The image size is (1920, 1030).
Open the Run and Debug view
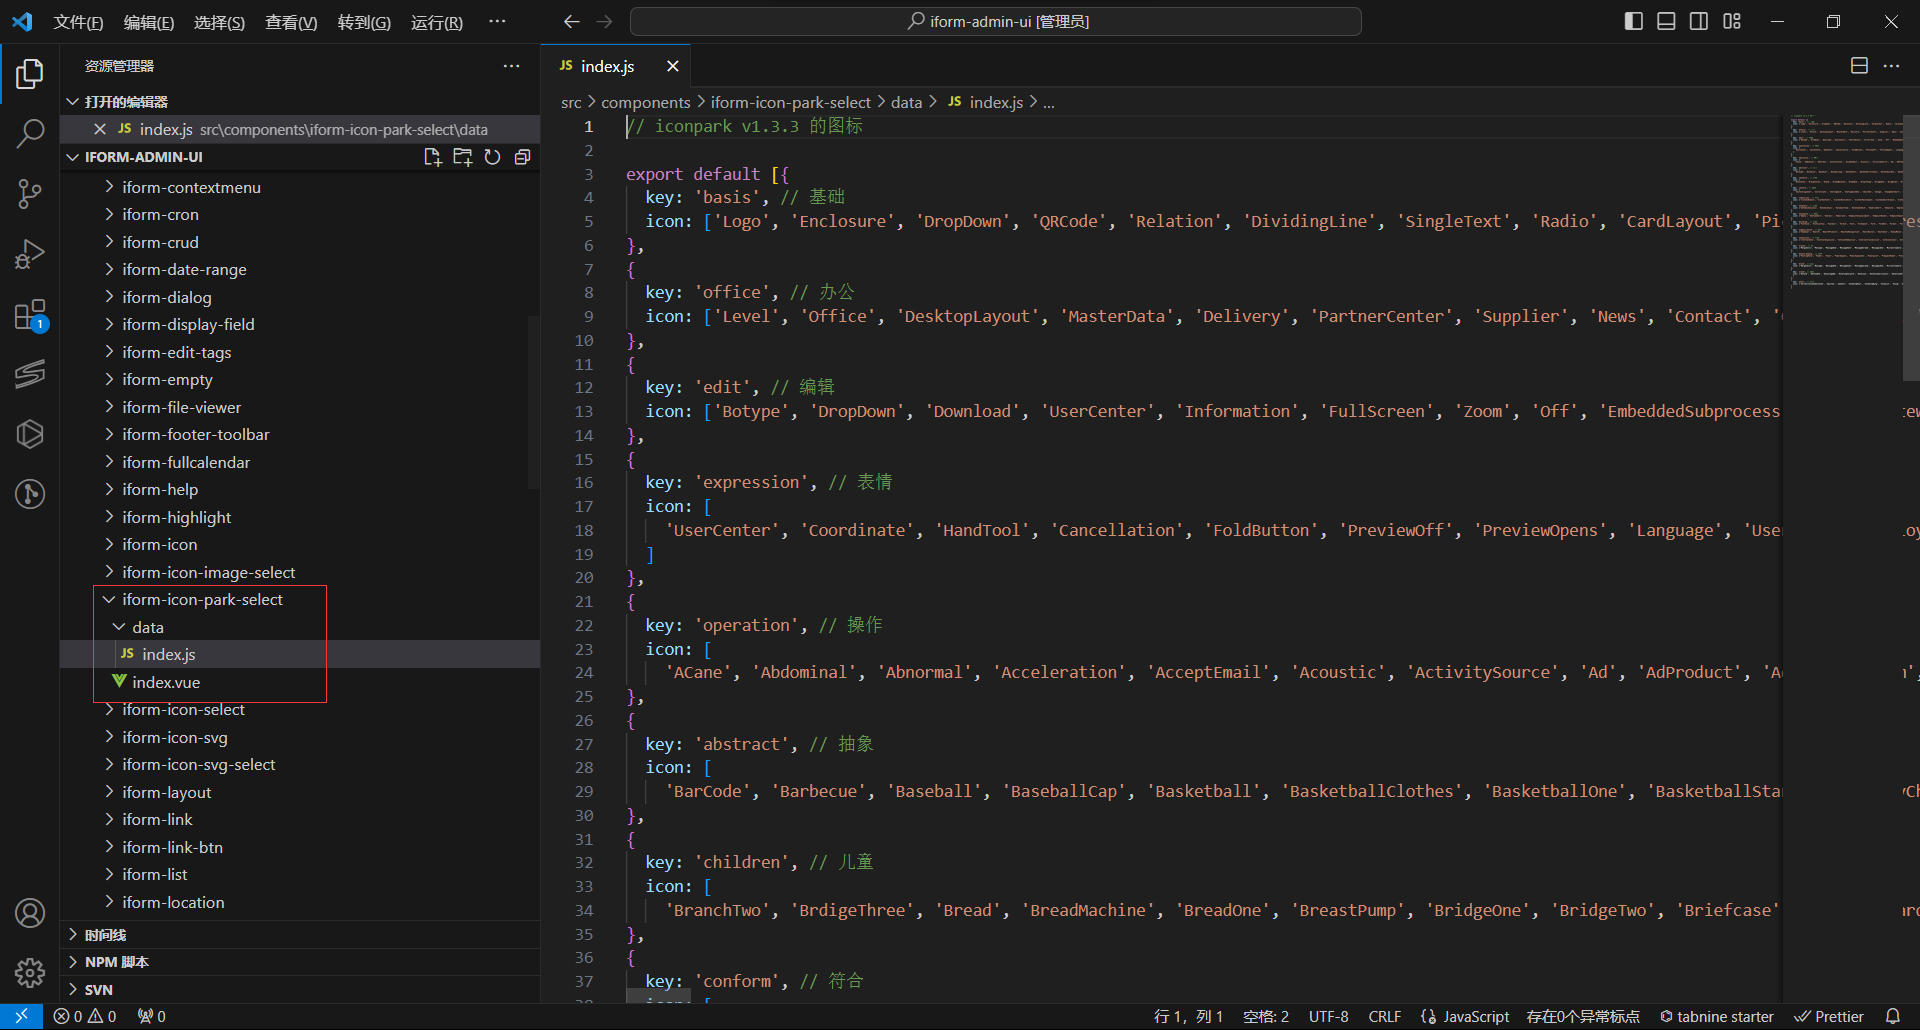(30, 254)
